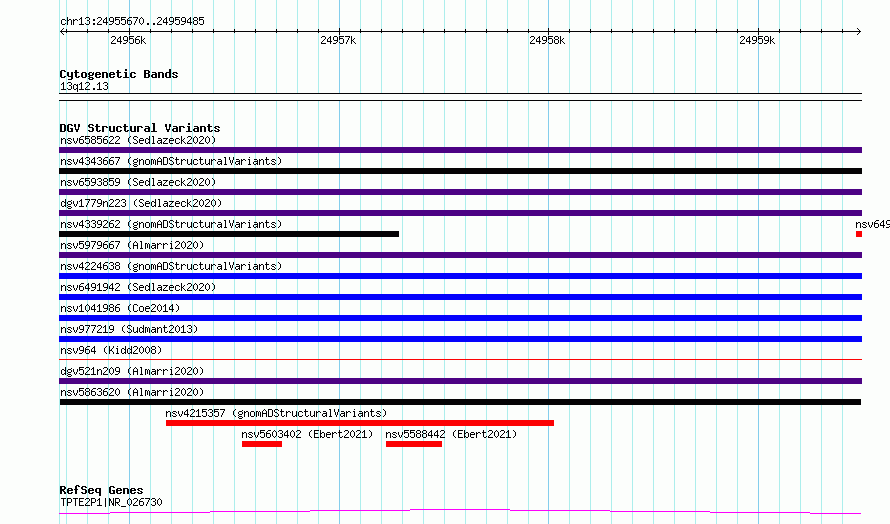Click the 24956k ruler tick label
Viewport: 890px width, 524px height.
tap(128, 40)
